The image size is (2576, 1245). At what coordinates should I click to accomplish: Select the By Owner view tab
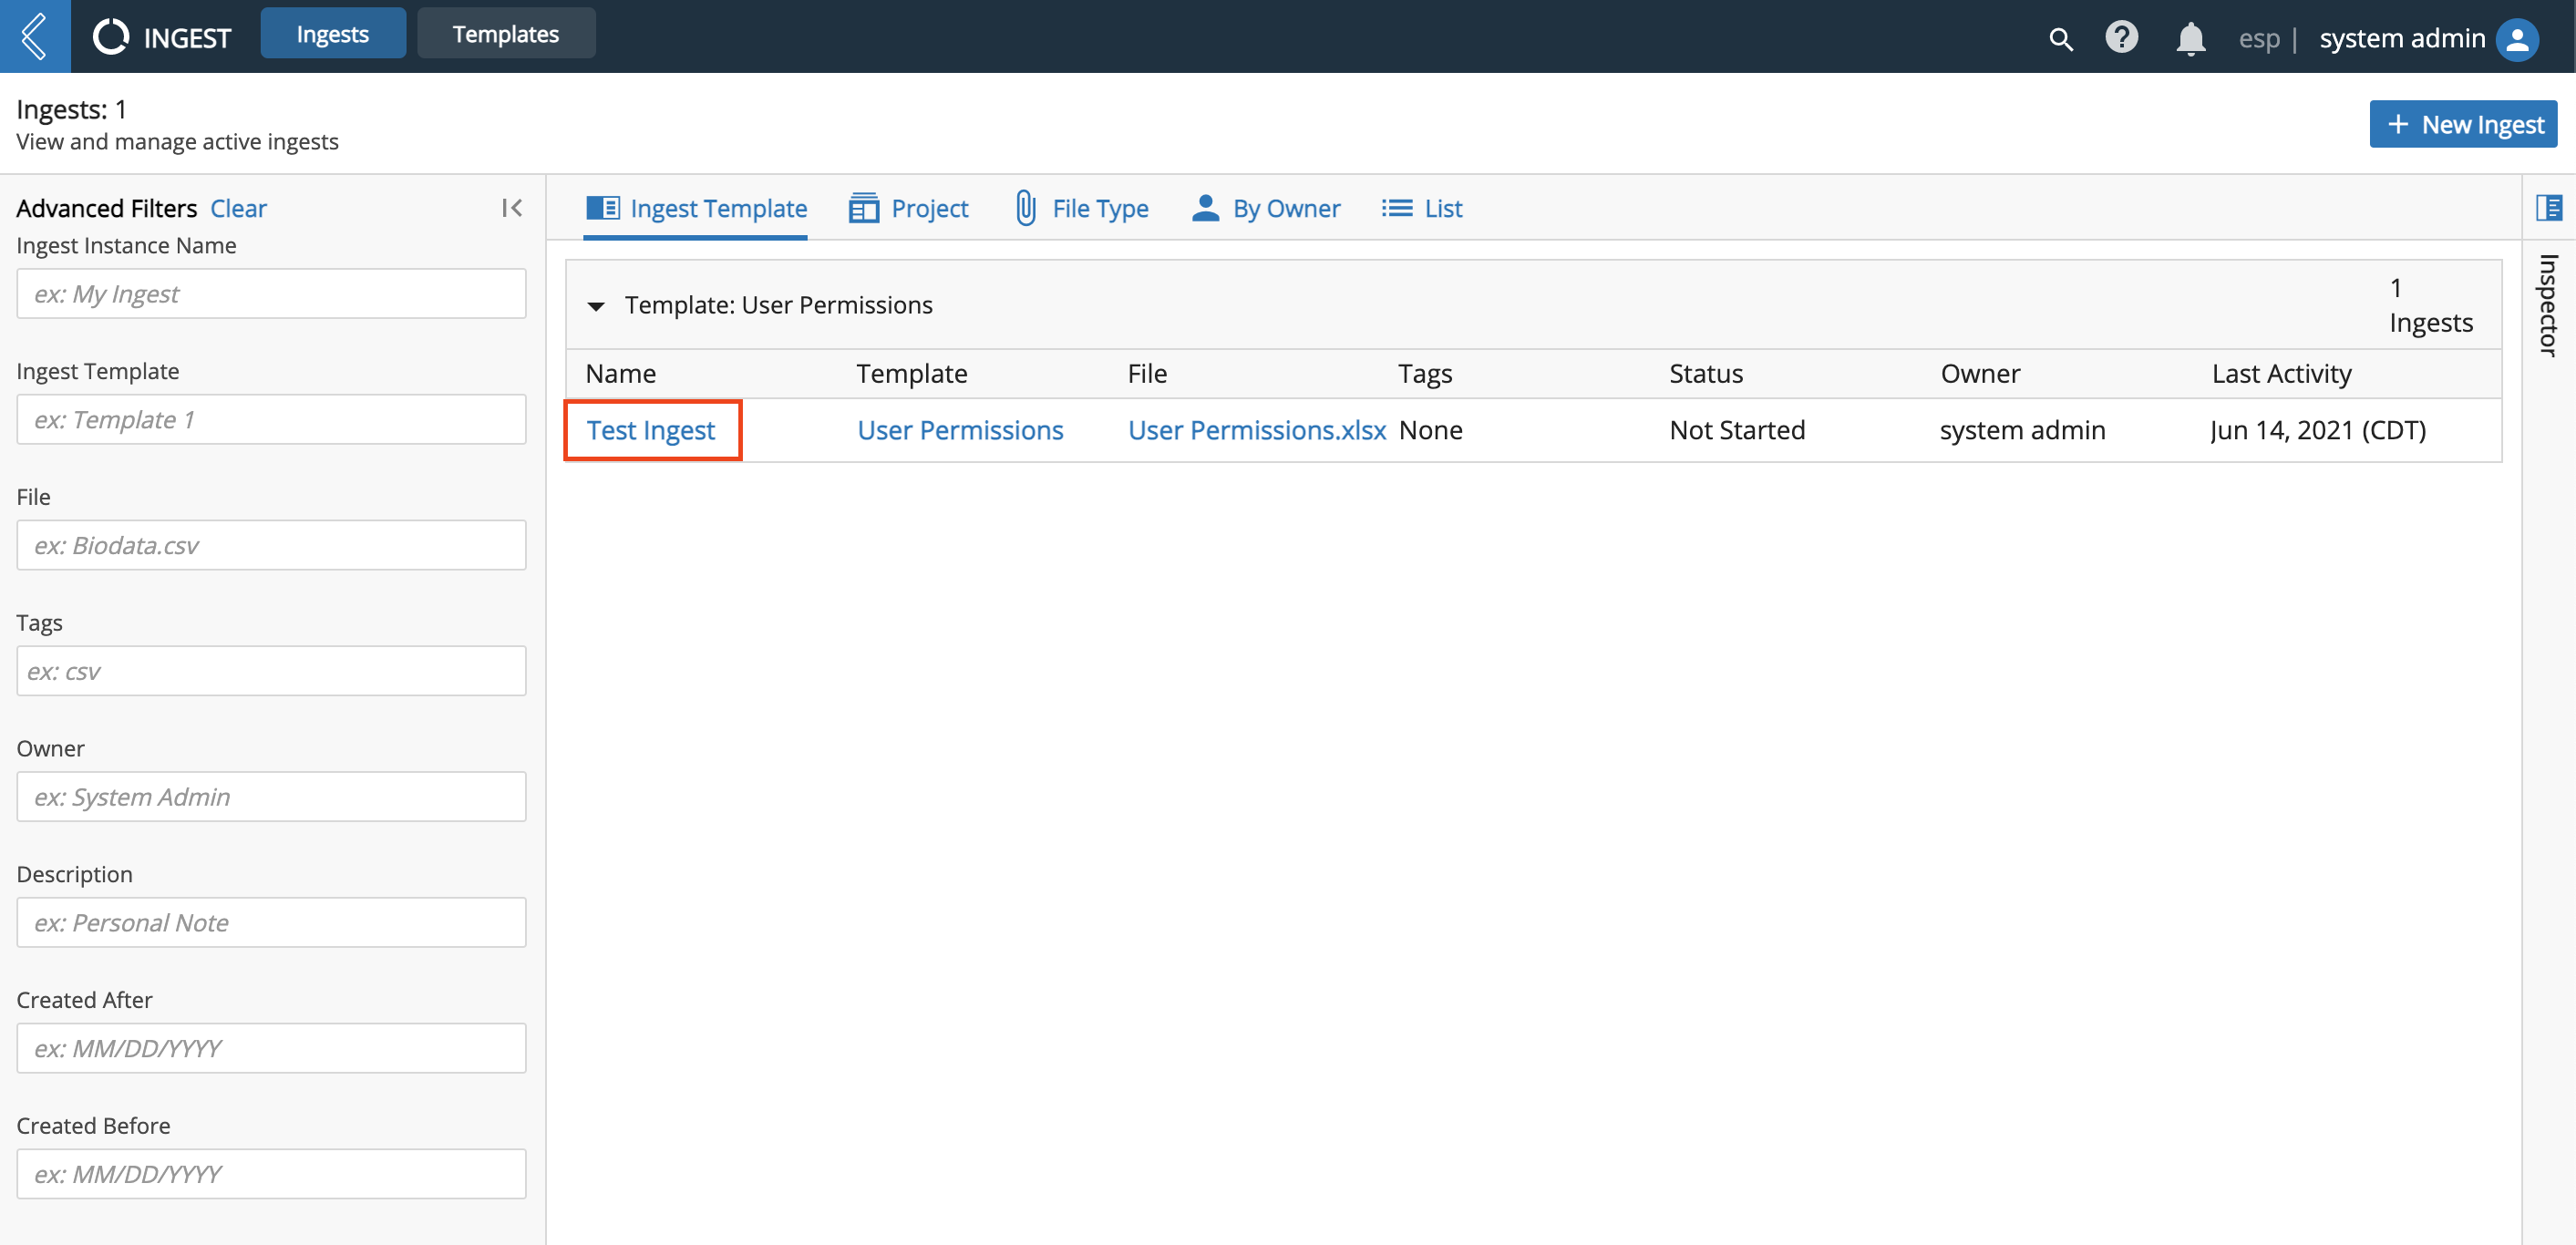coord(1266,208)
